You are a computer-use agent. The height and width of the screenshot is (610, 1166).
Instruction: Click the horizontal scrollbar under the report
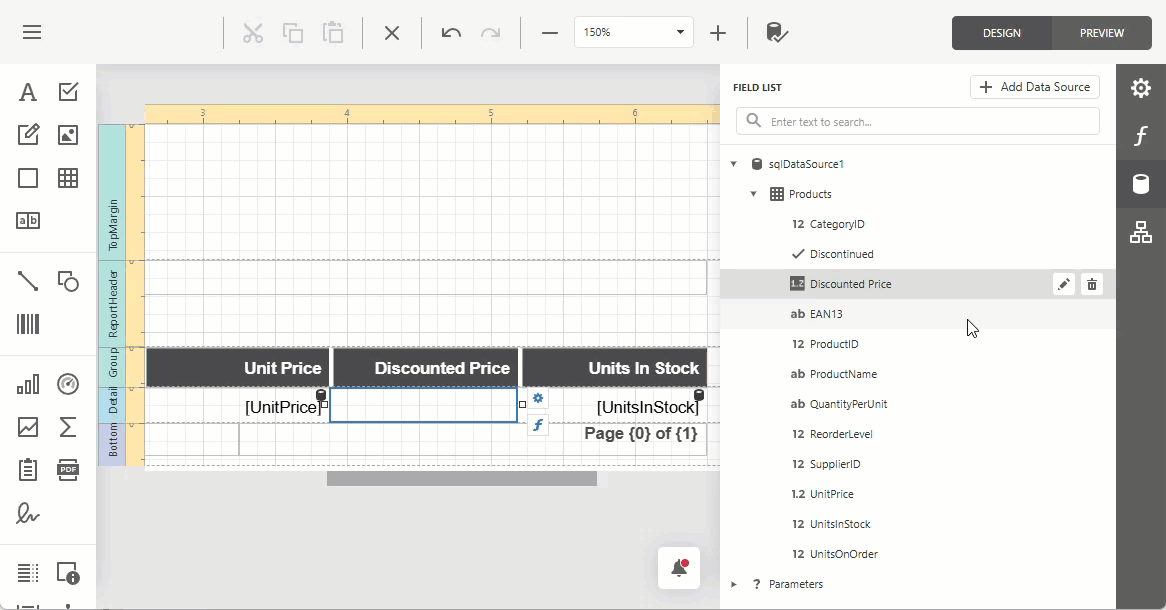[x=462, y=478]
